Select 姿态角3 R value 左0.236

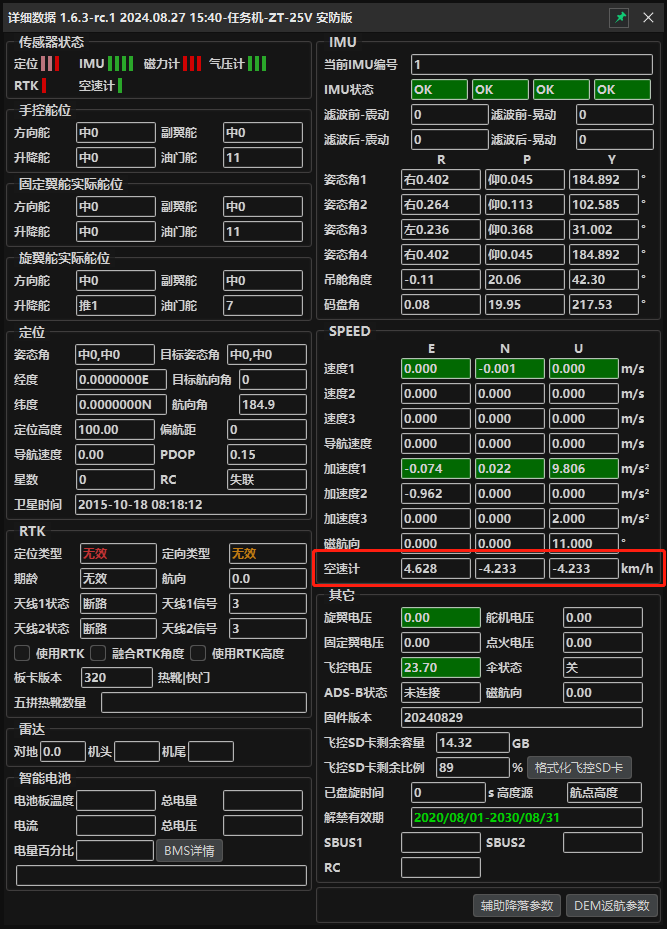(x=441, y=229)
